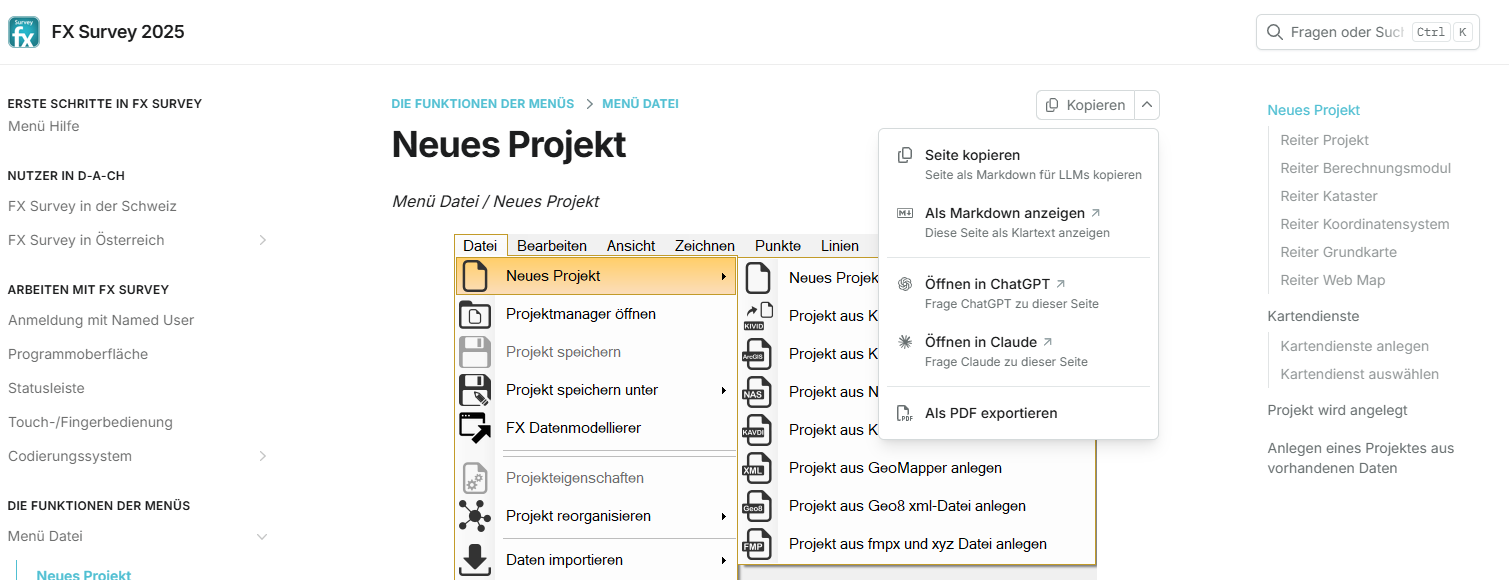Collapse the Kopieren dropdown arrow
This screenshot has height=580, width=1509.
[1147, 105]
